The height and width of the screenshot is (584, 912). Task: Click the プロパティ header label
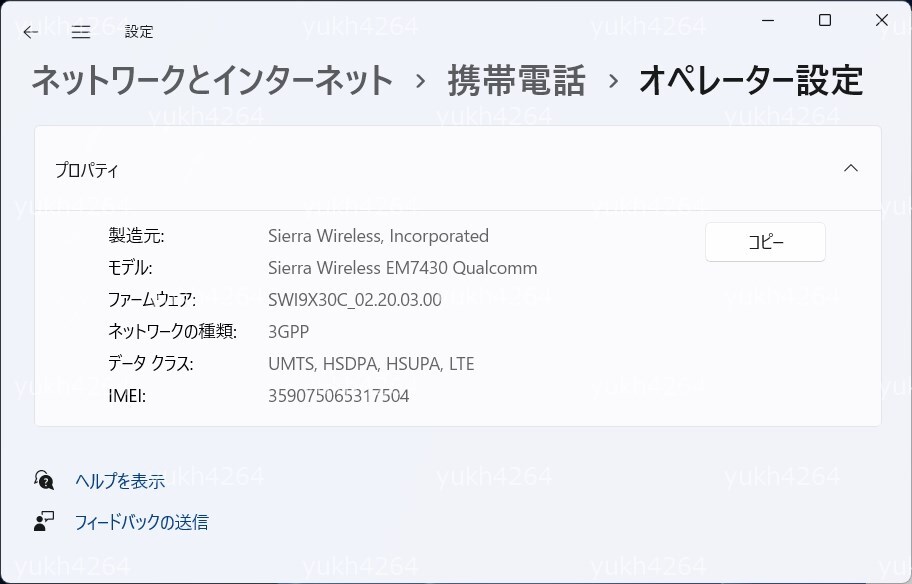[x=87, y=170]
